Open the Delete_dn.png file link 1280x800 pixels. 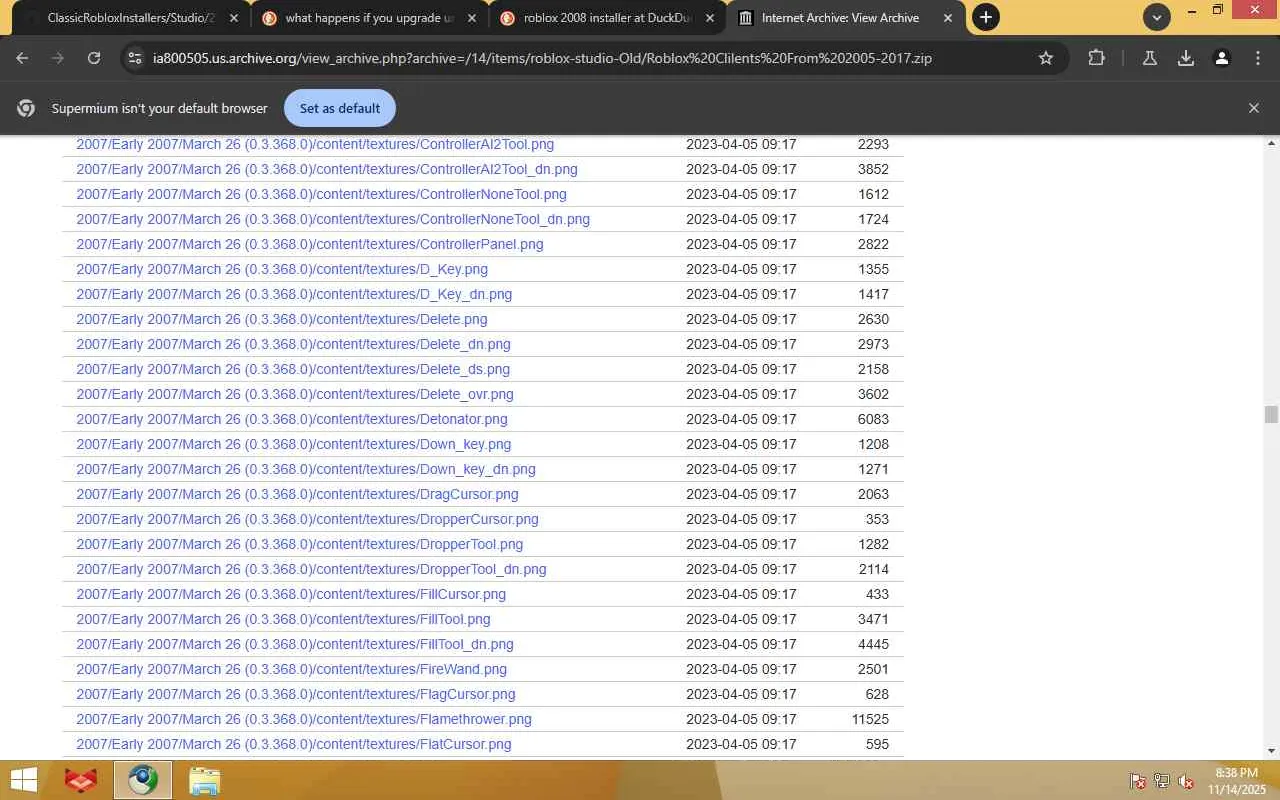[x=293, y=344]
